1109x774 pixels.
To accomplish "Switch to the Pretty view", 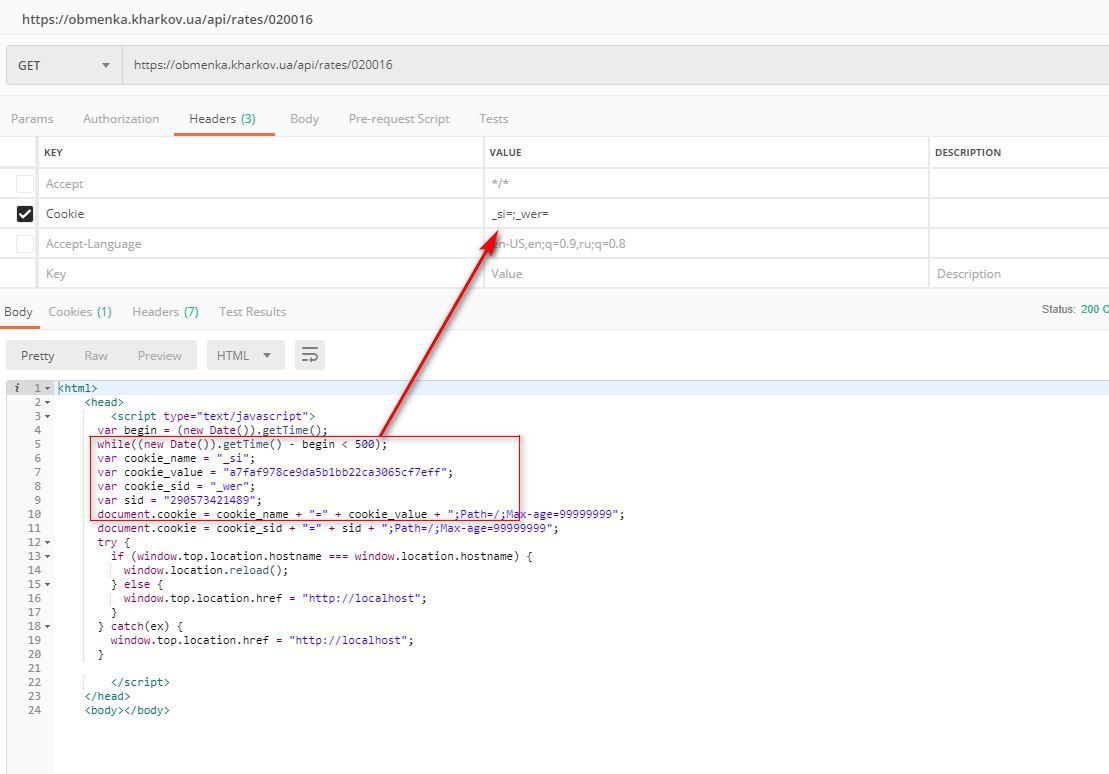I will (x=37, y=356).
